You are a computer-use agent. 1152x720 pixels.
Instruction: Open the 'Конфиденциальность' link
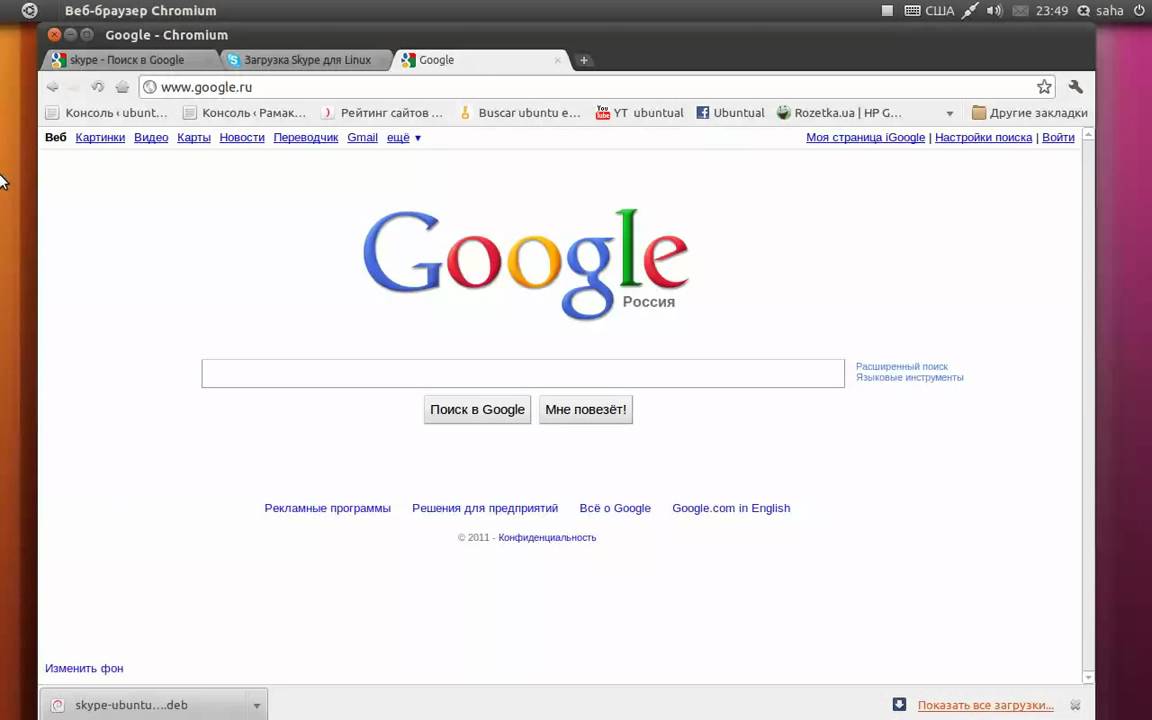(547, 538)
